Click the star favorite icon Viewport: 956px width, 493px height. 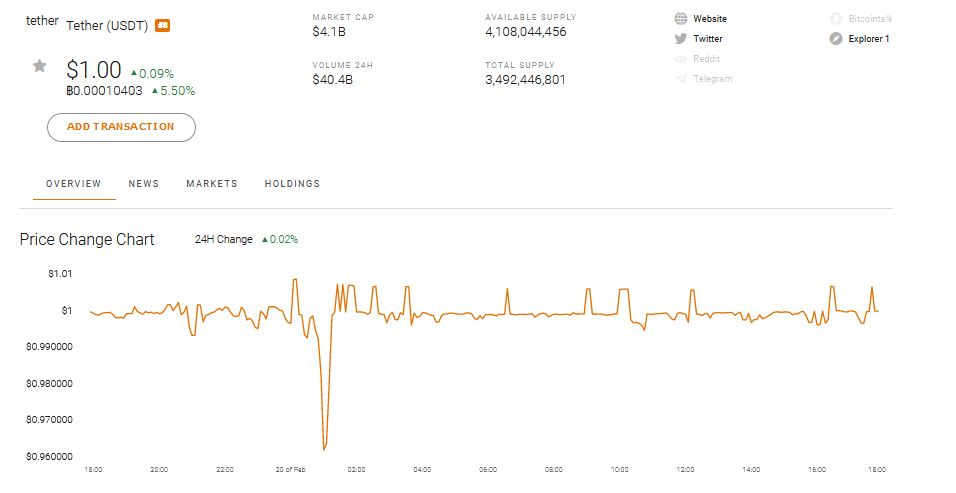click(x=40, y=66)
